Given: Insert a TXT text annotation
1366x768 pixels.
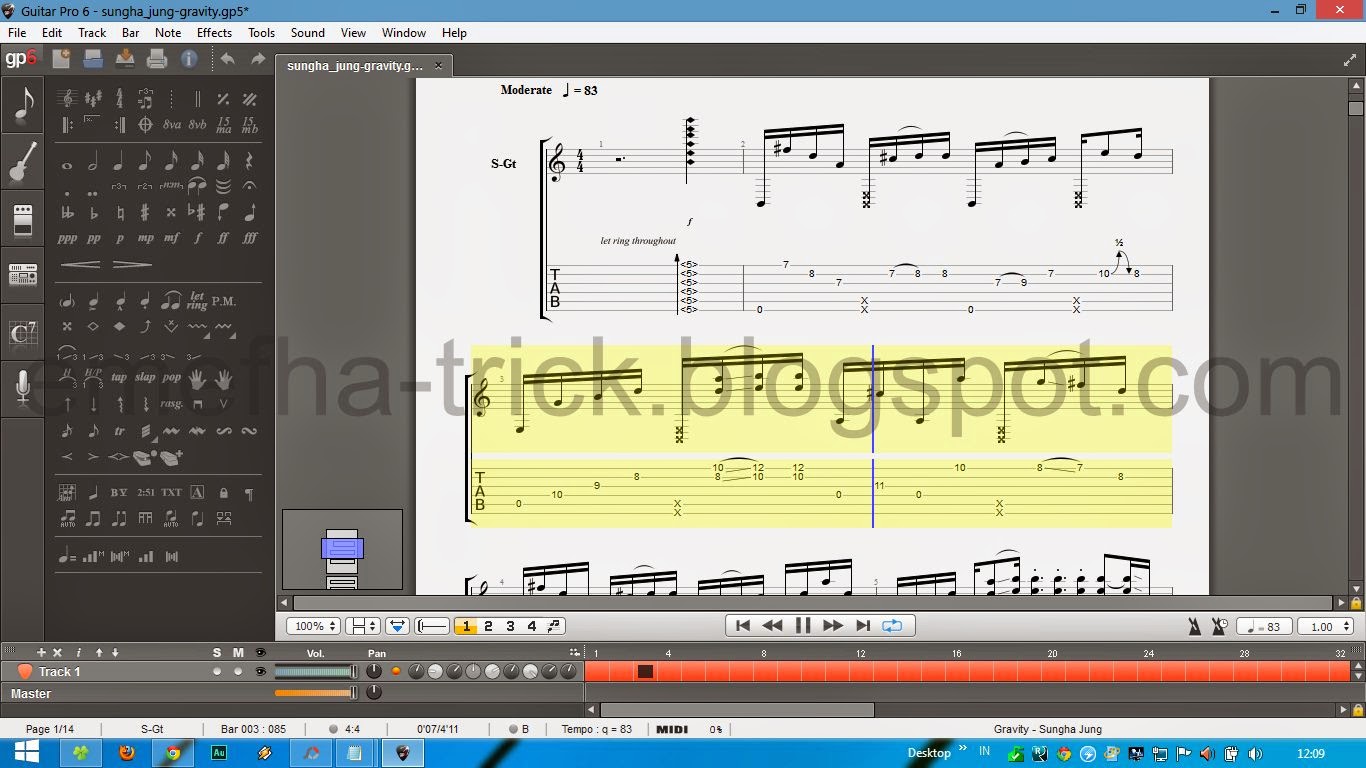Looking at the screenshot, I should (171, 492).
